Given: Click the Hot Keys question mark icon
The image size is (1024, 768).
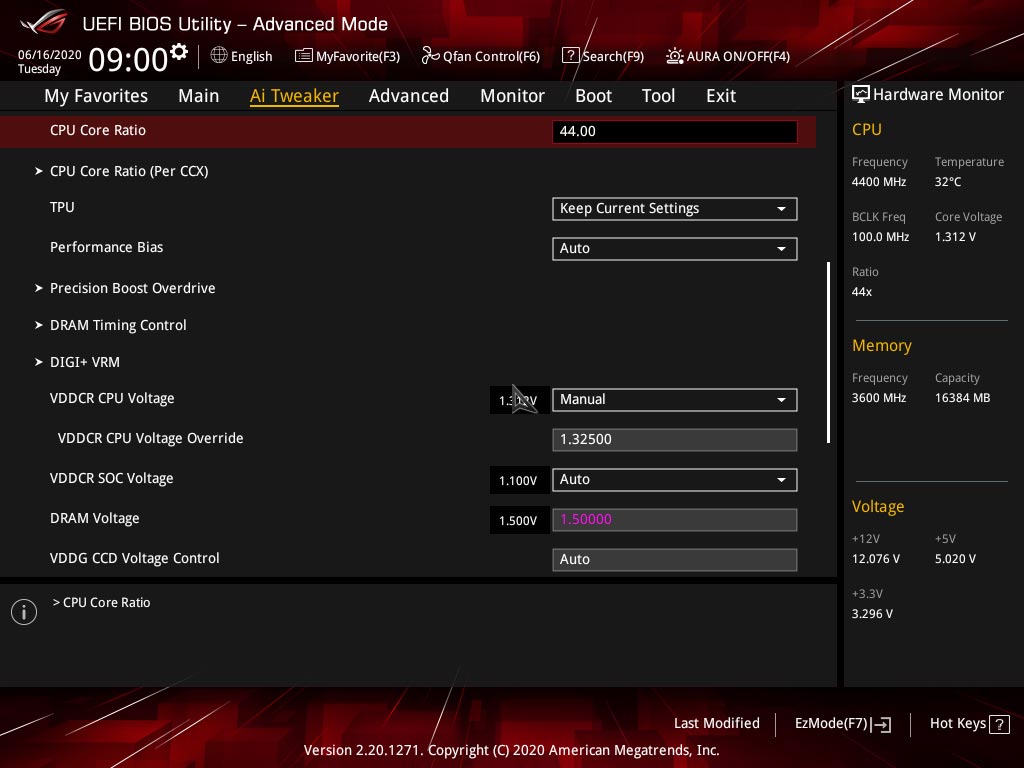Looking at the screenshot, I should [999, 724].
